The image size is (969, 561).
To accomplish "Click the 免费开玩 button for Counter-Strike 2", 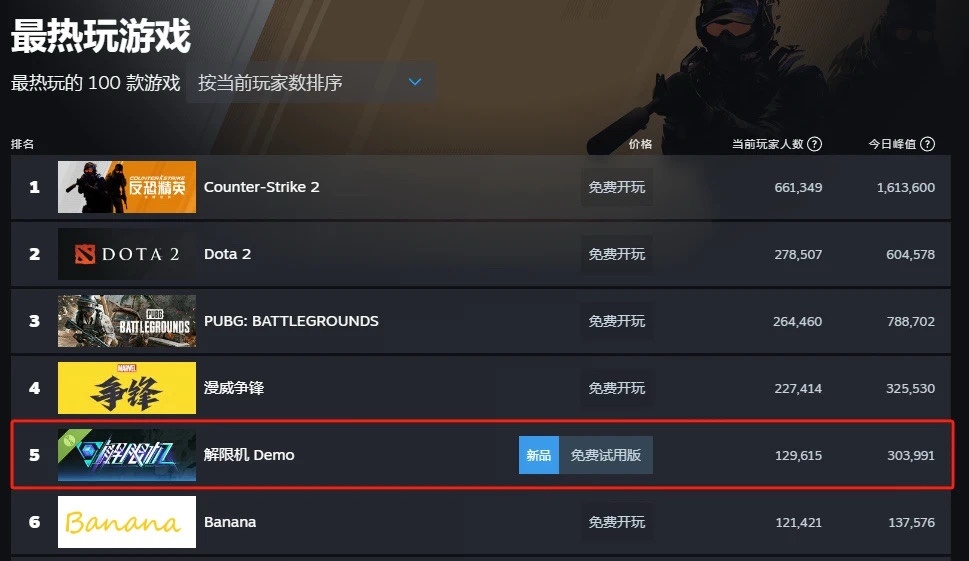I will (617, 187).
